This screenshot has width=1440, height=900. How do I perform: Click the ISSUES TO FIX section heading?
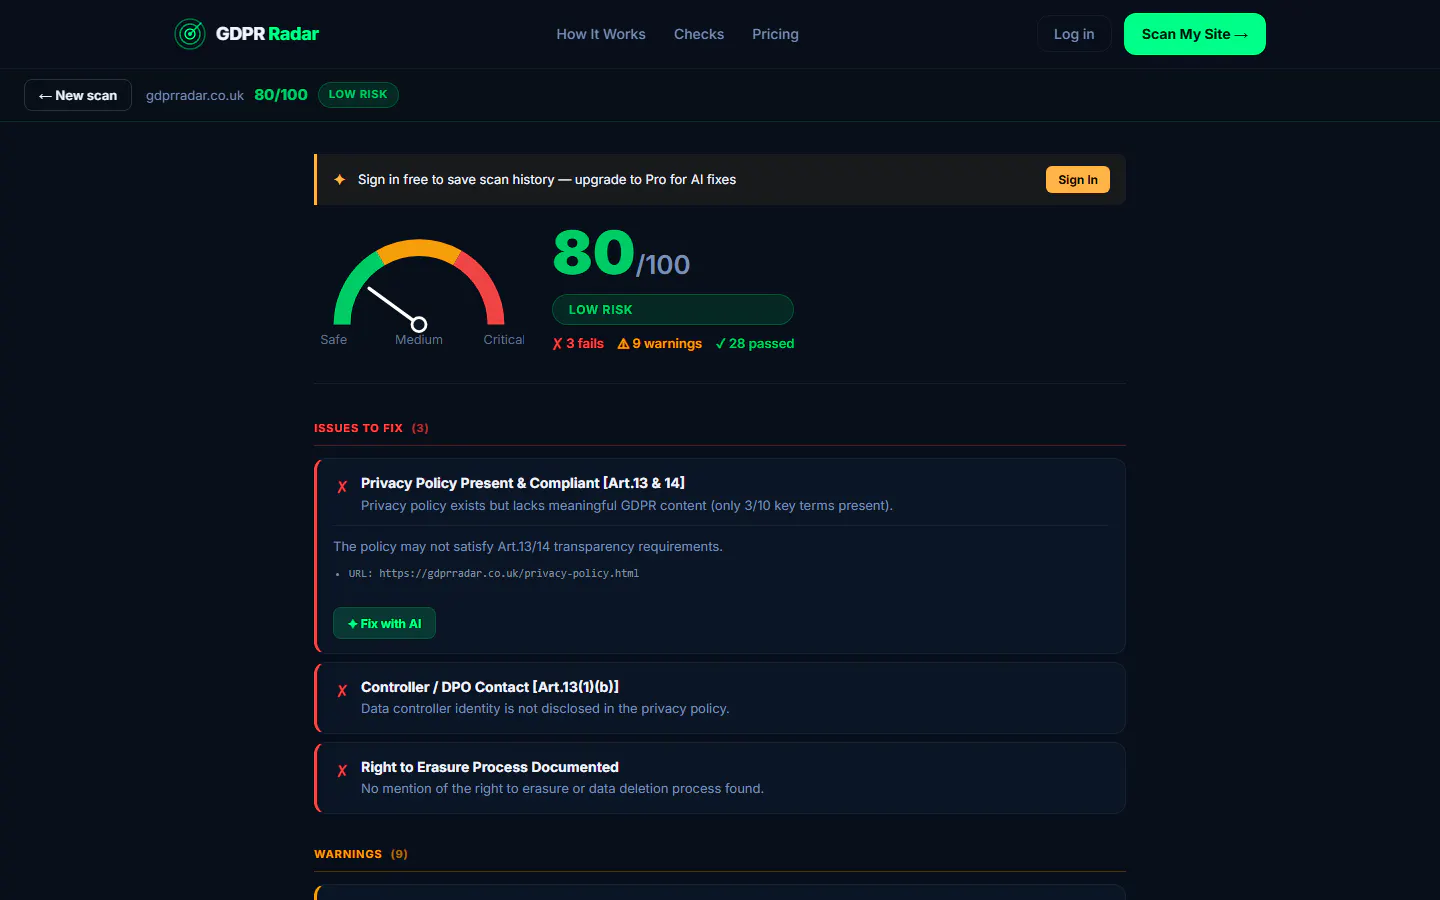point(371,428)
